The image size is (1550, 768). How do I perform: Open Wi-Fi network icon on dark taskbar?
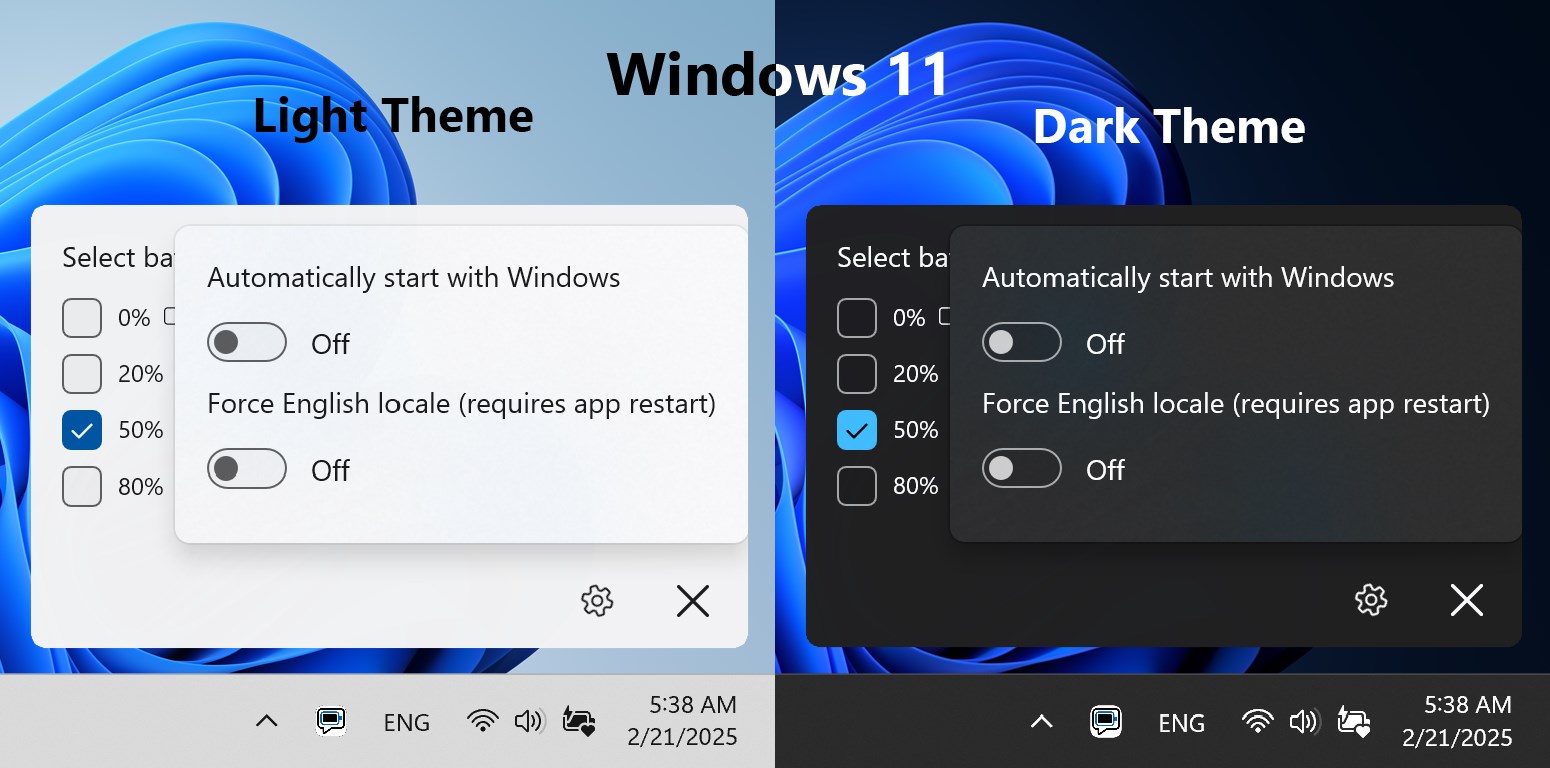click(1257, 721)
